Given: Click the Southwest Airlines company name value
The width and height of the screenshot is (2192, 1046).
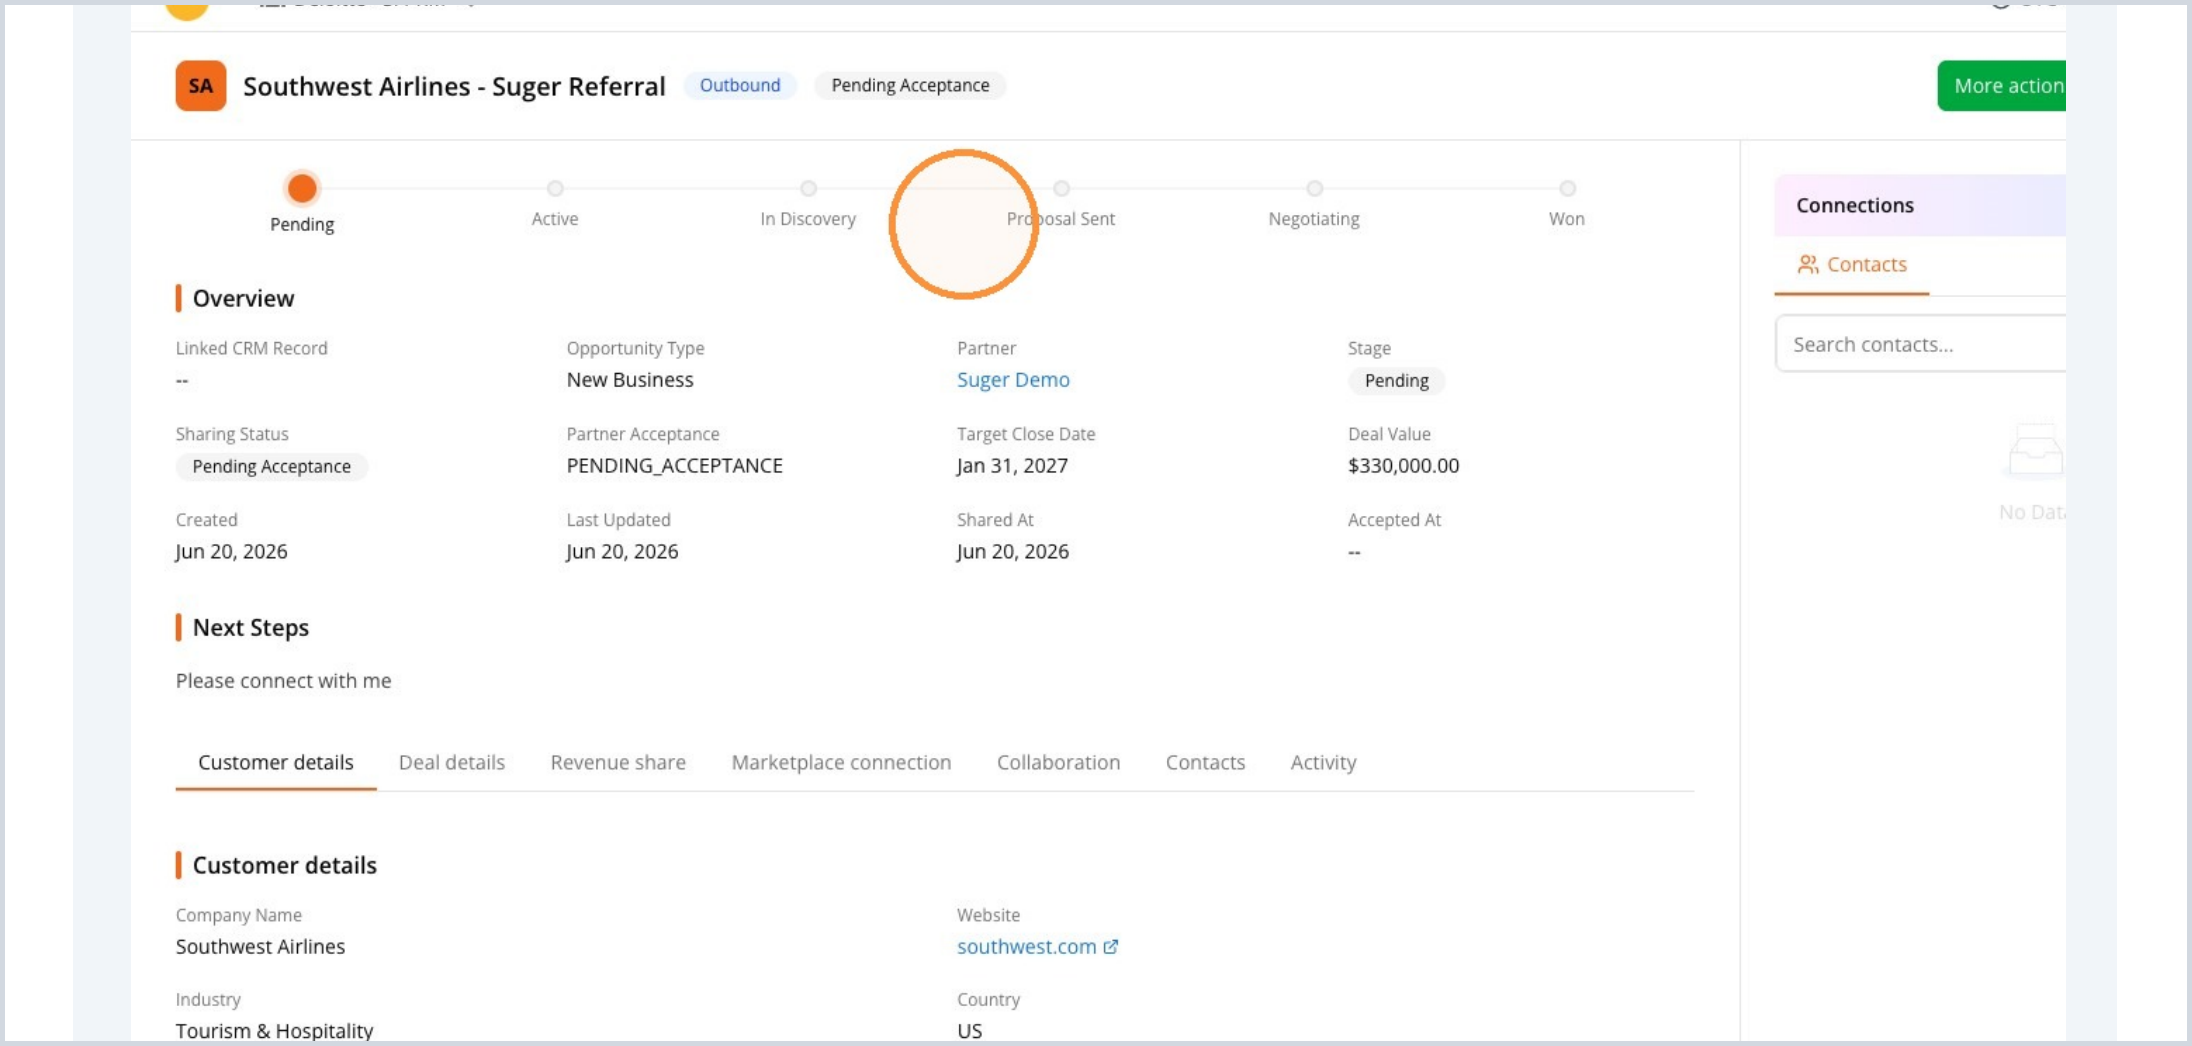Looking at the screenshot, I should click(260, 946).
